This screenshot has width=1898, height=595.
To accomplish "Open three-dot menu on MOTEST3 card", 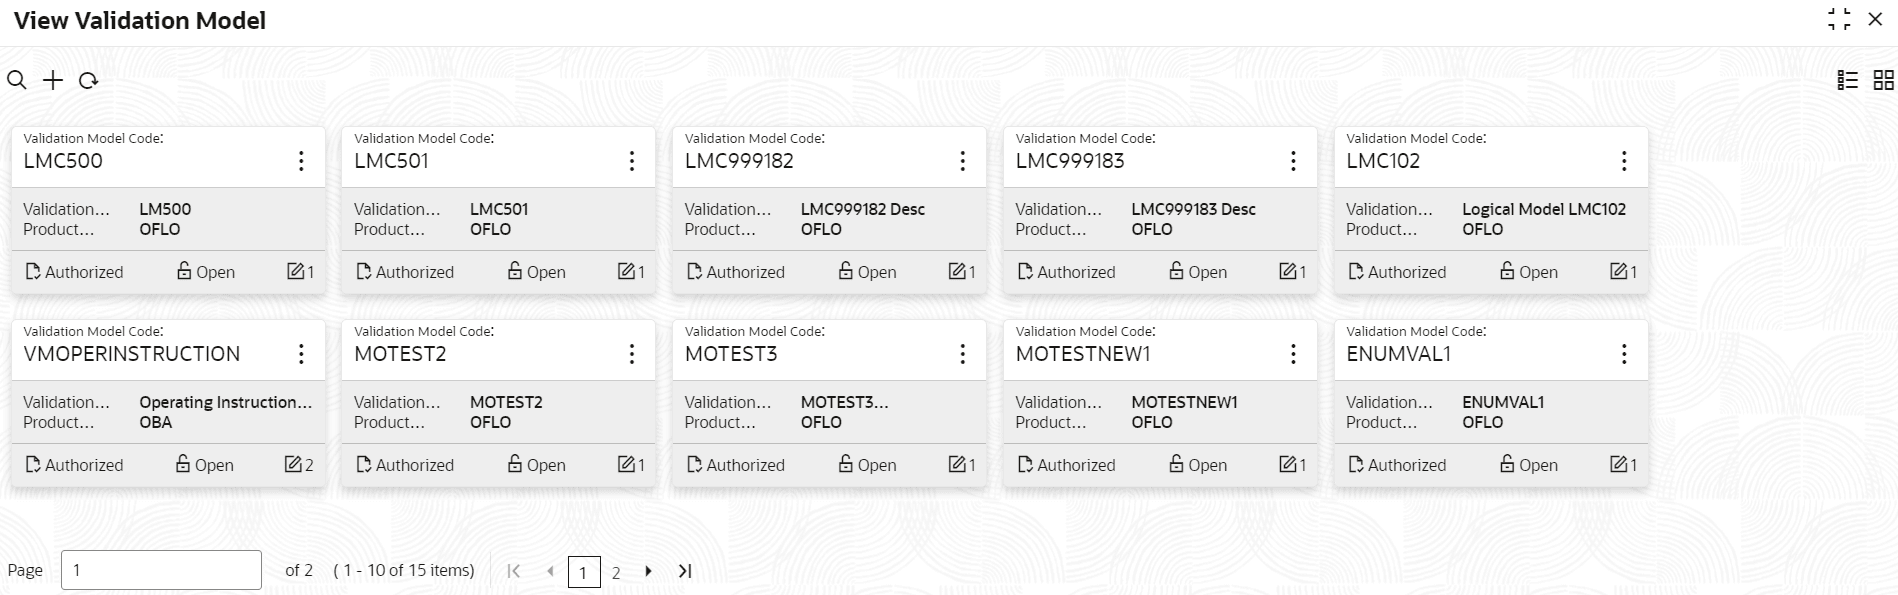I will tap(962, 354).
